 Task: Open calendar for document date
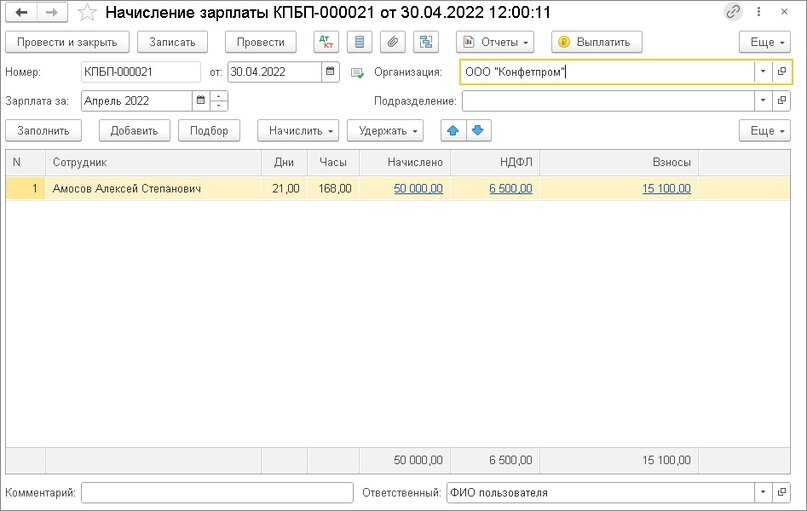330,72
